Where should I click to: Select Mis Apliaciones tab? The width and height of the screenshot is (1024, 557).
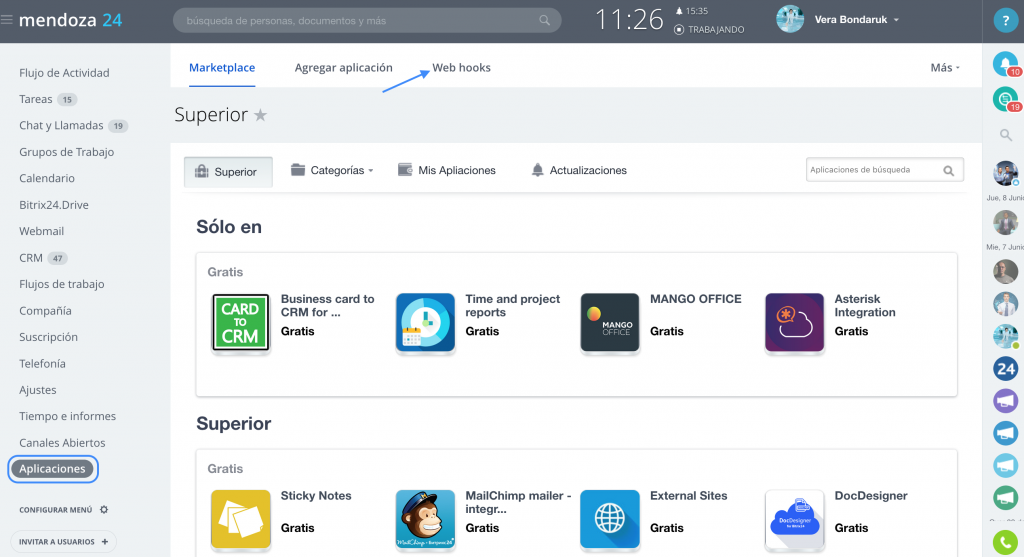447,170
